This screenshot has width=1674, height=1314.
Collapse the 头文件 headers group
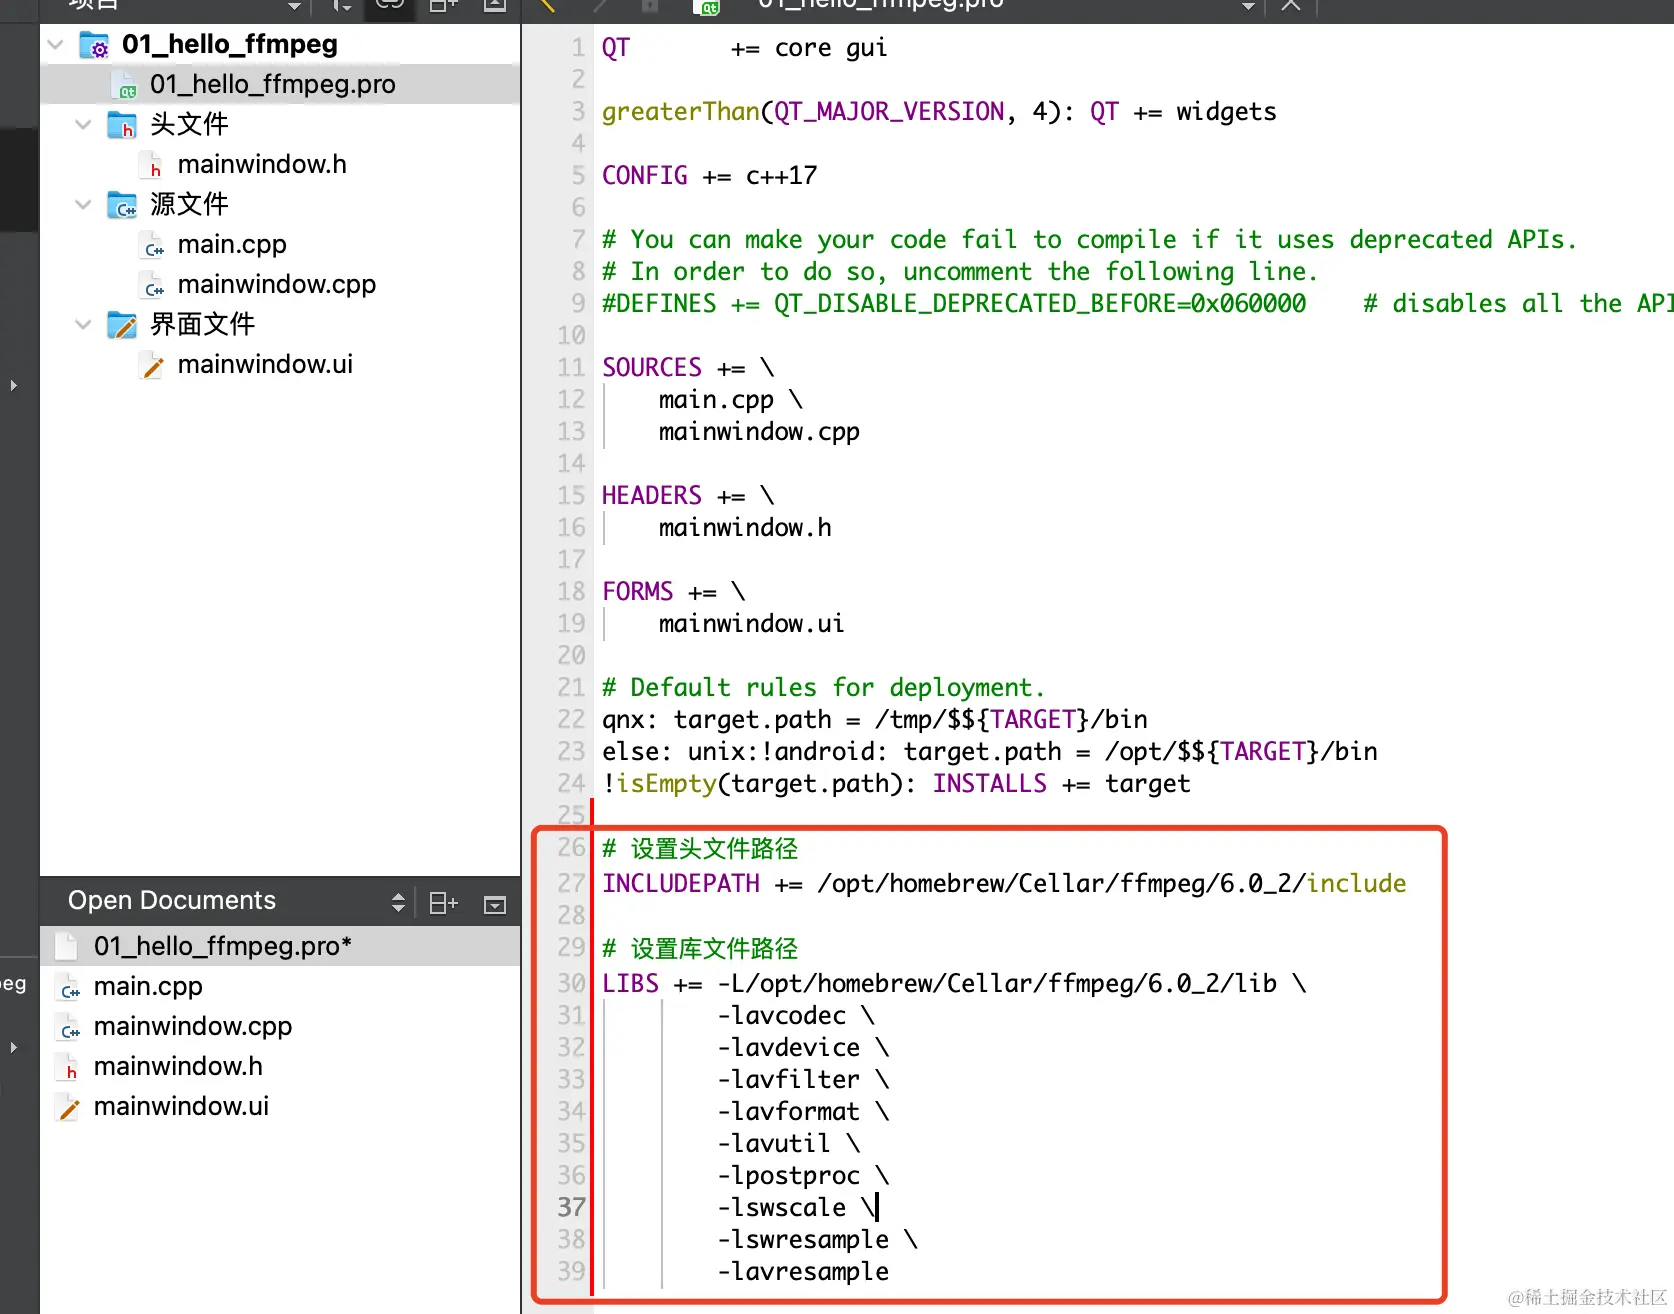84,125
